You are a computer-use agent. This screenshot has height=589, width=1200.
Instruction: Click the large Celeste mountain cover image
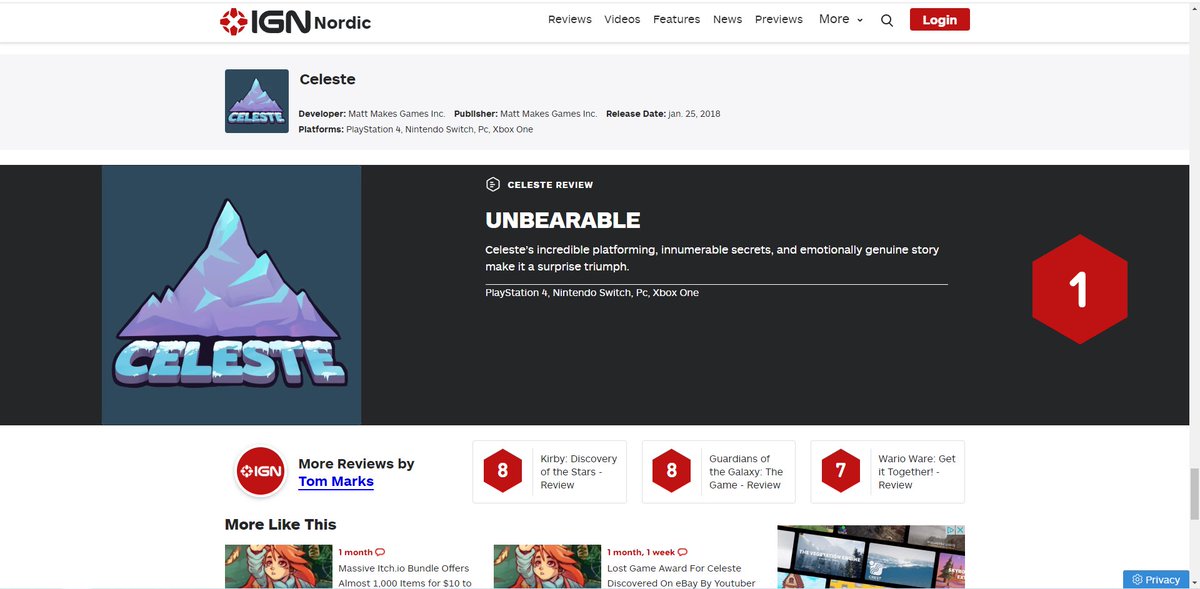pos(231,295)
